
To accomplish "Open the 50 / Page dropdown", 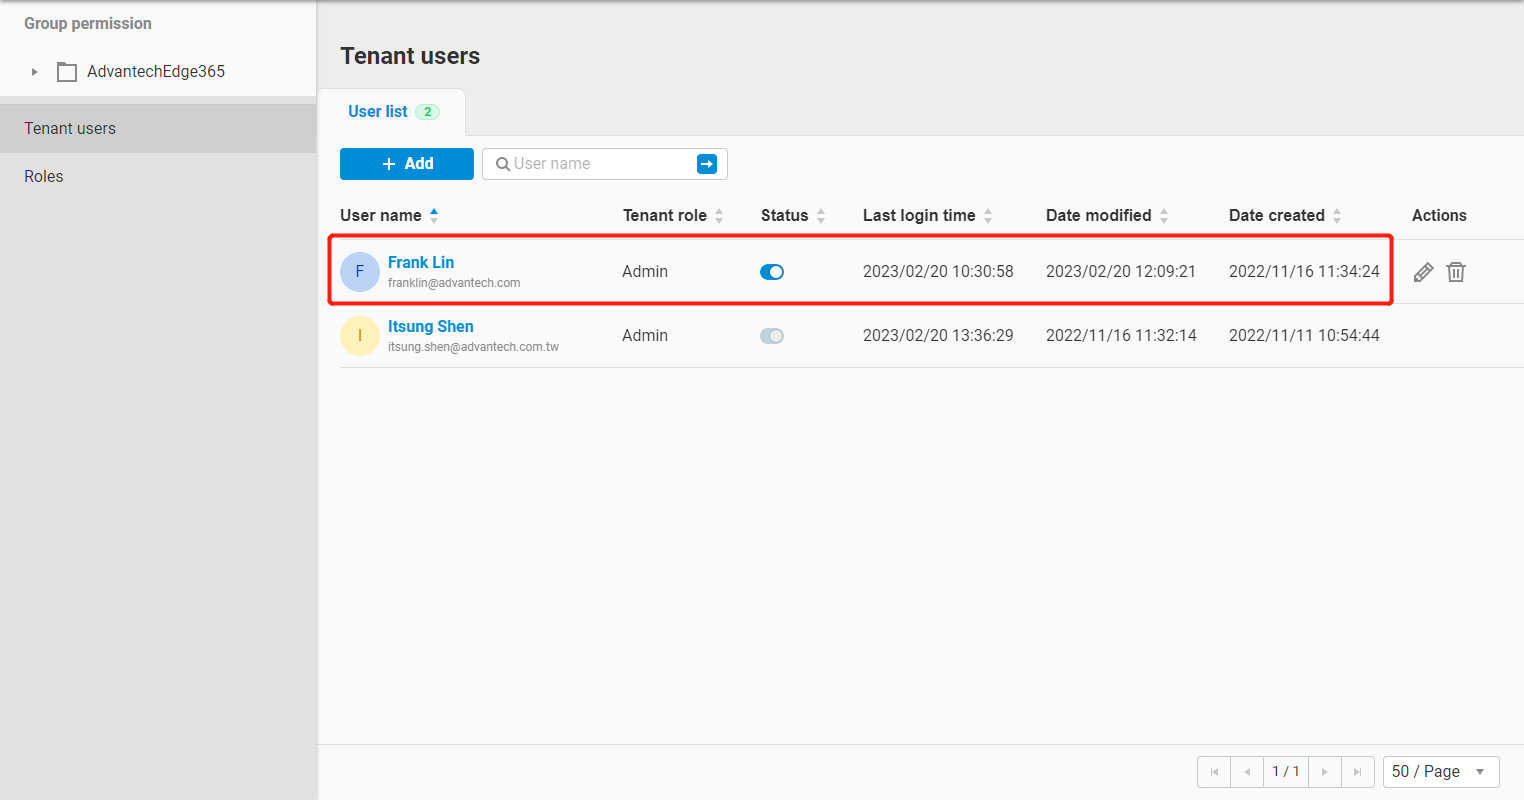I will tap(1440, 772).
